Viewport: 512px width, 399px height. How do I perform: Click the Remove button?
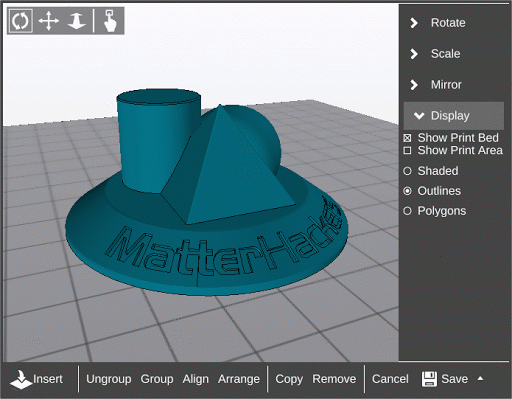334,379
